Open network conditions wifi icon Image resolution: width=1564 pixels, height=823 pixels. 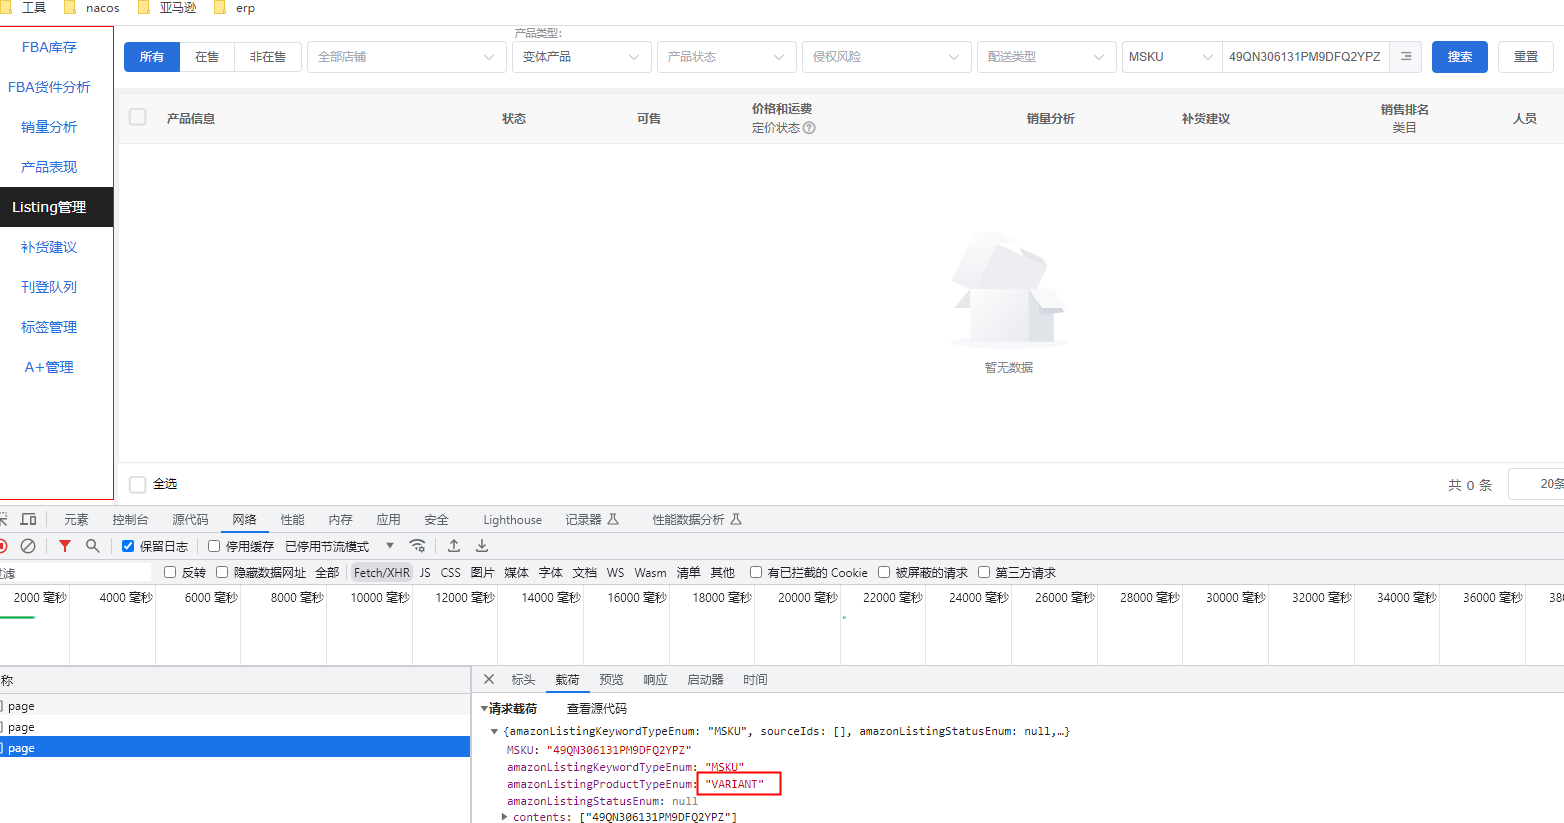point(418,546)
